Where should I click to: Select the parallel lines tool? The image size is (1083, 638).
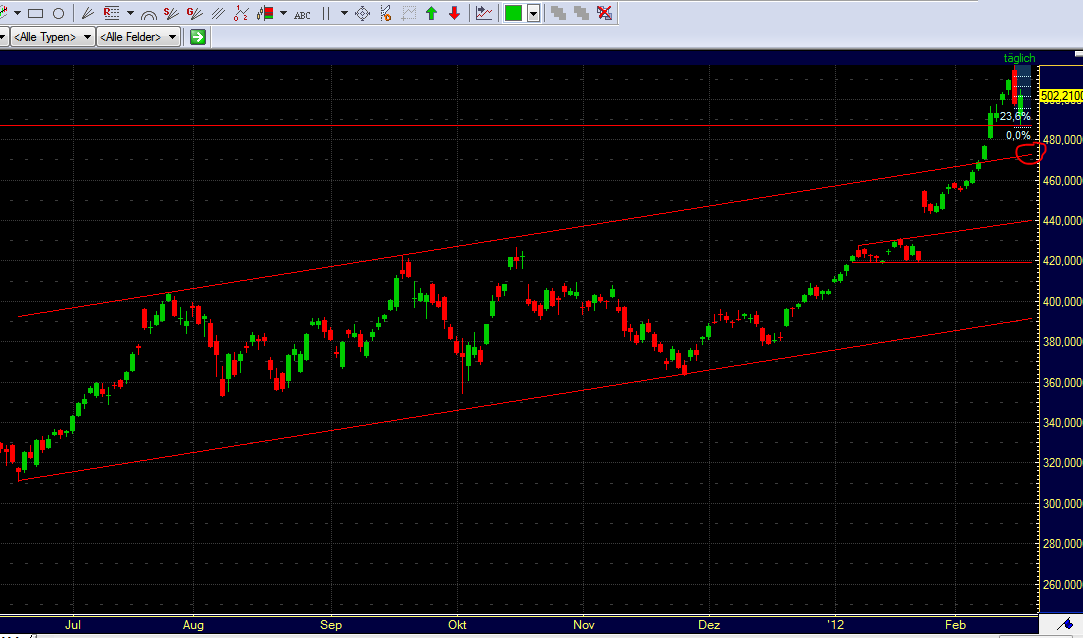pos(218,13)
